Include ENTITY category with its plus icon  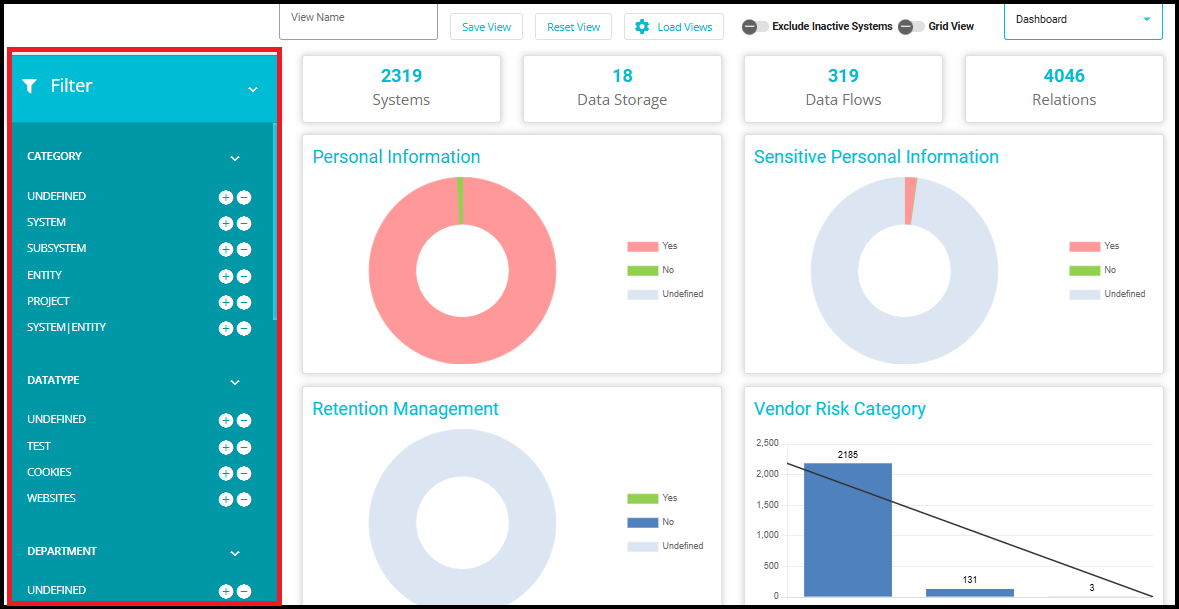[x=225, y=276]
